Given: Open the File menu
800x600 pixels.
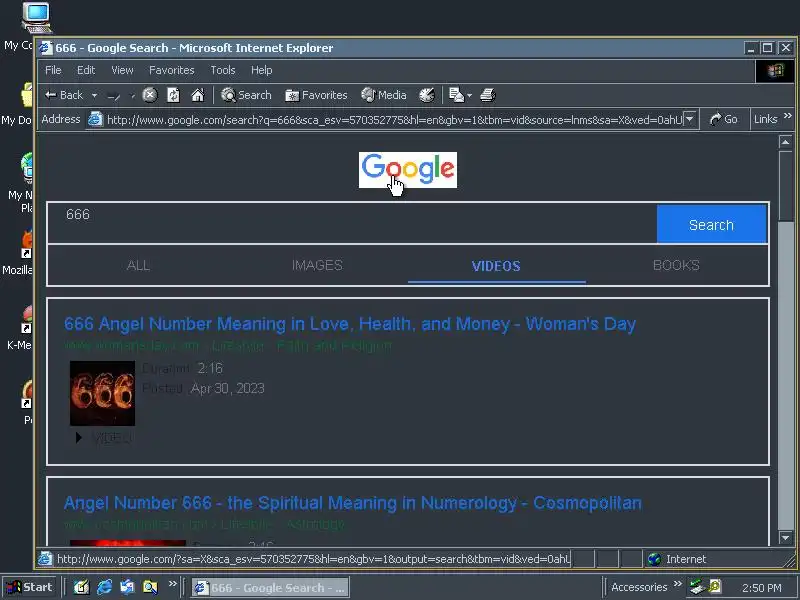Looking at the screenshot, I should point(53,70).
